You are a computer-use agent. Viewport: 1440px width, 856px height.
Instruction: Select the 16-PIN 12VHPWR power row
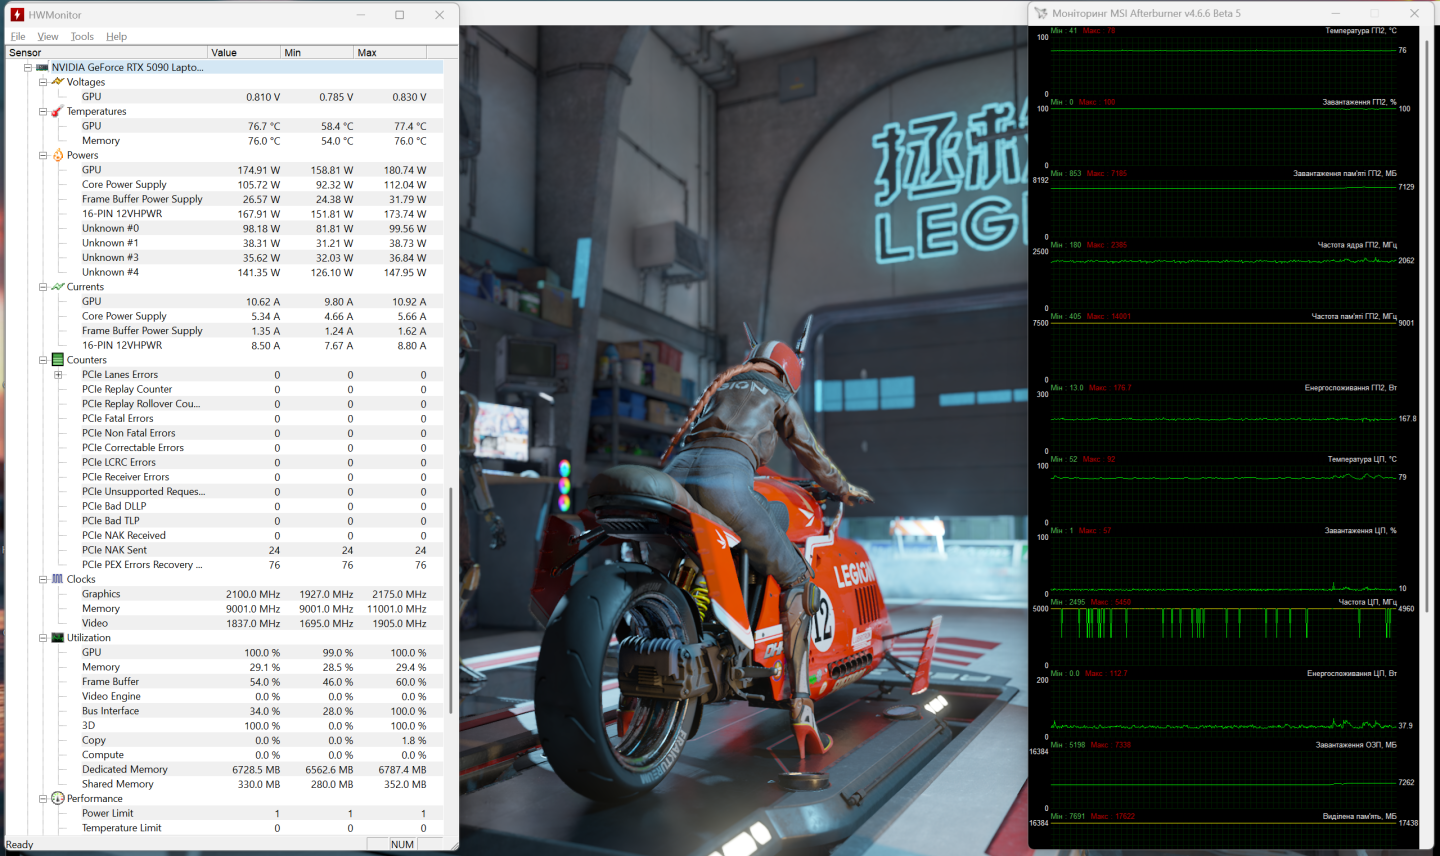[122, 214]
